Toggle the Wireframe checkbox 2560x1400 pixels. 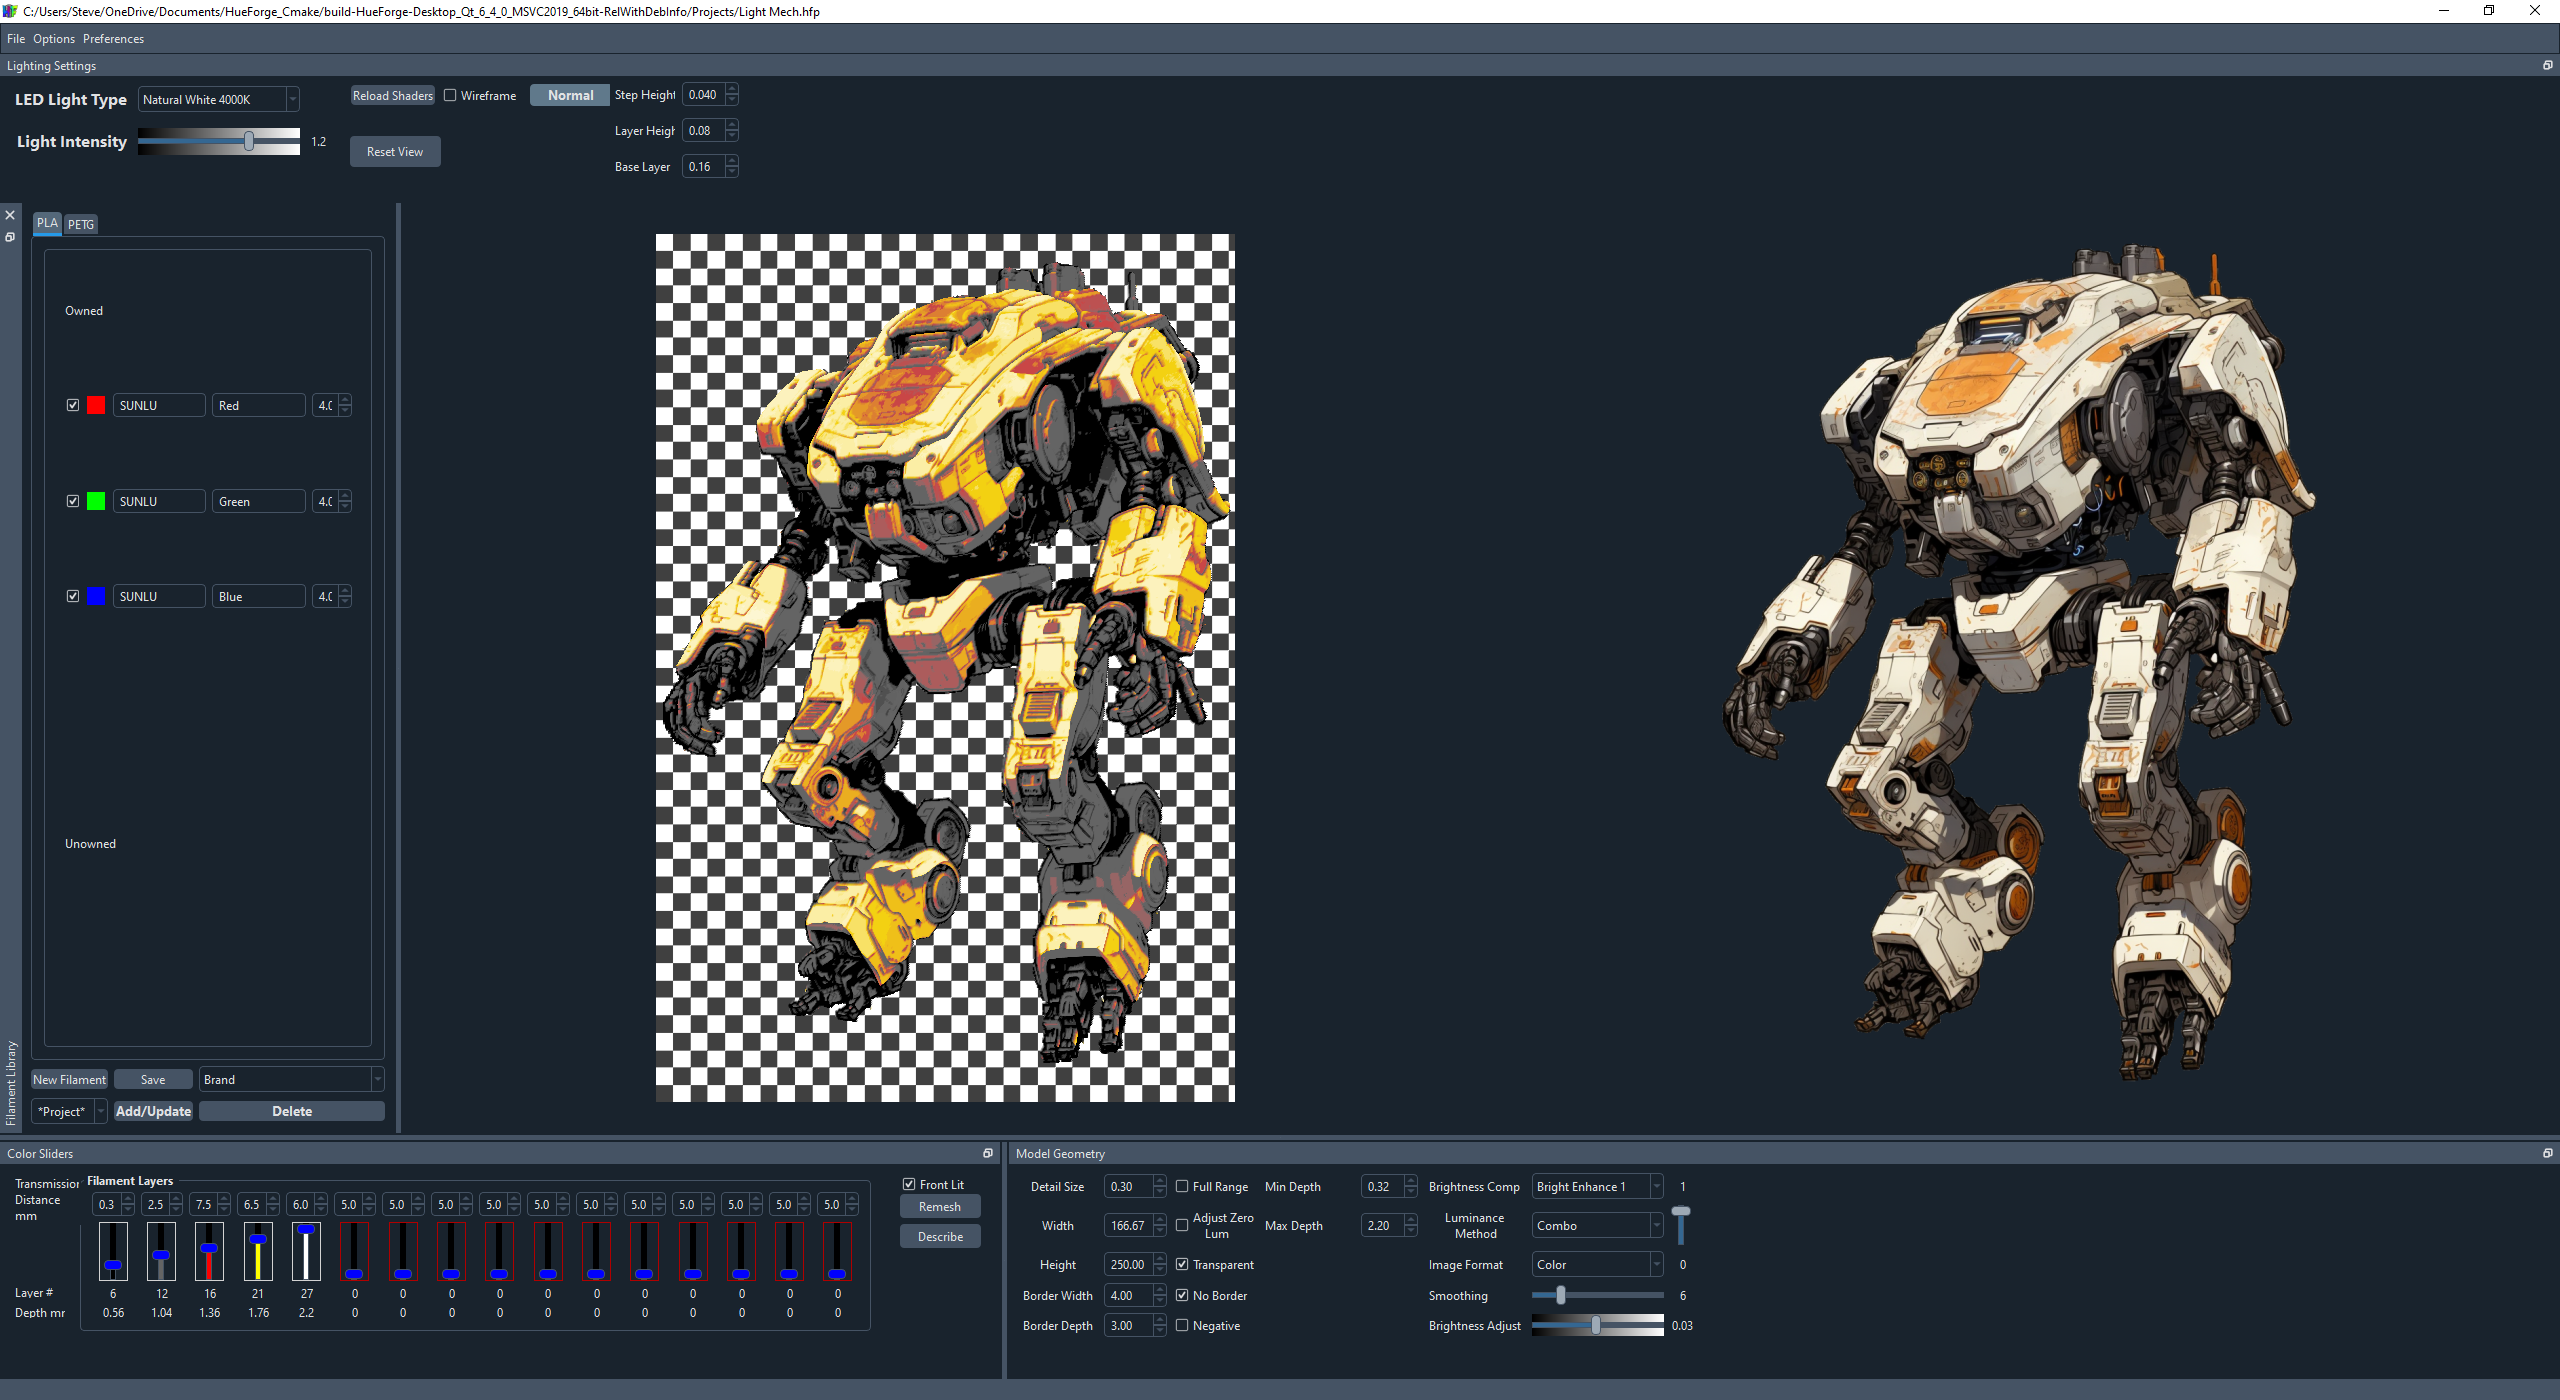pos(452,95)
